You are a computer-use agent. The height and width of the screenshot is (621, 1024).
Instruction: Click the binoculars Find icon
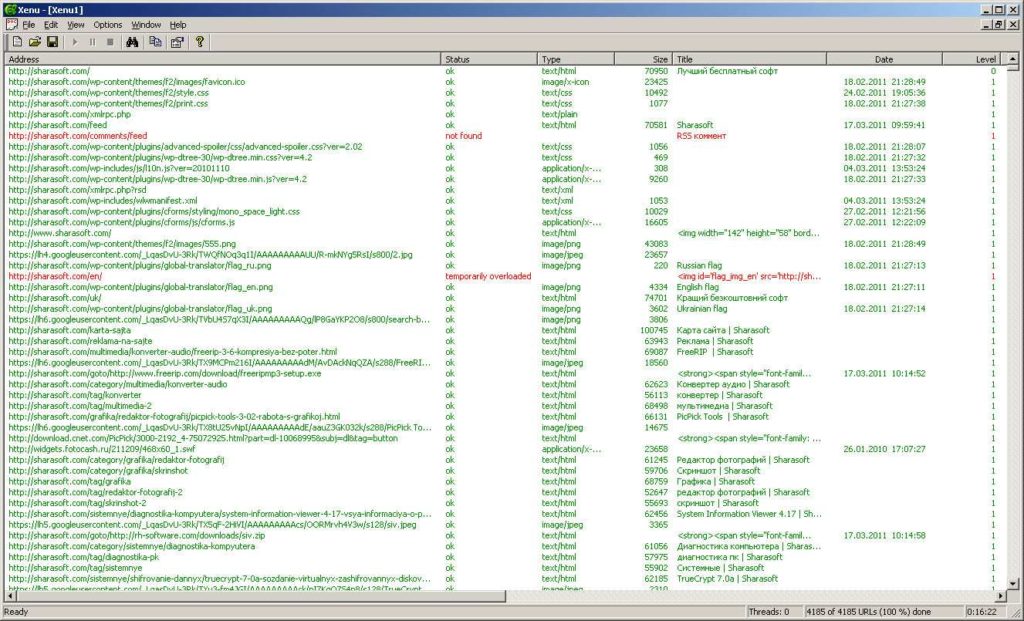tap(132, 42)
